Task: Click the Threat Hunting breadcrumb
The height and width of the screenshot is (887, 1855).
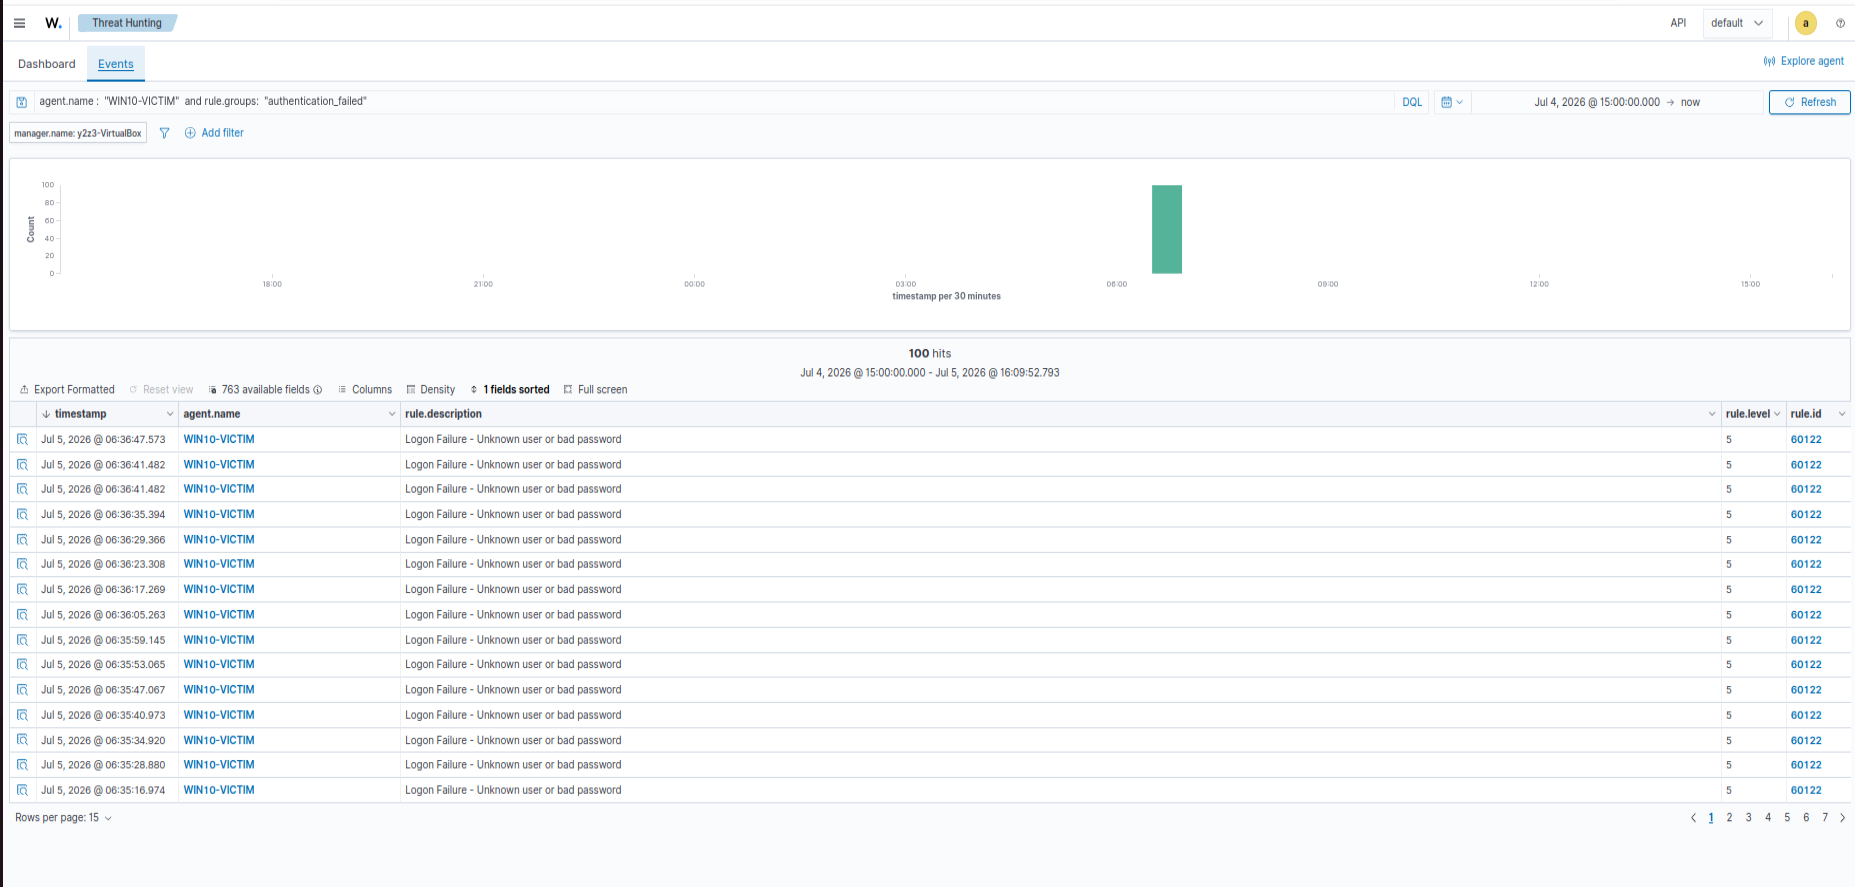Action: pos(127,23)
